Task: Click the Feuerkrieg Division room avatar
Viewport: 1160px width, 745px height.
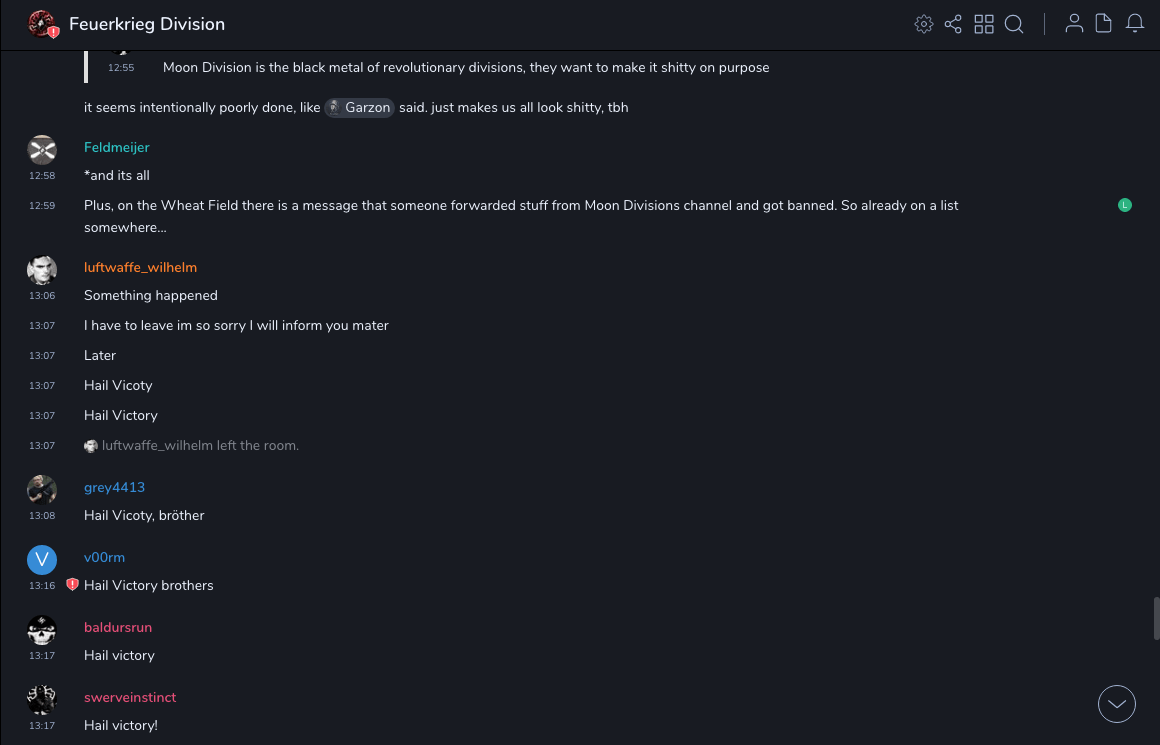Action: click(42, 24)
